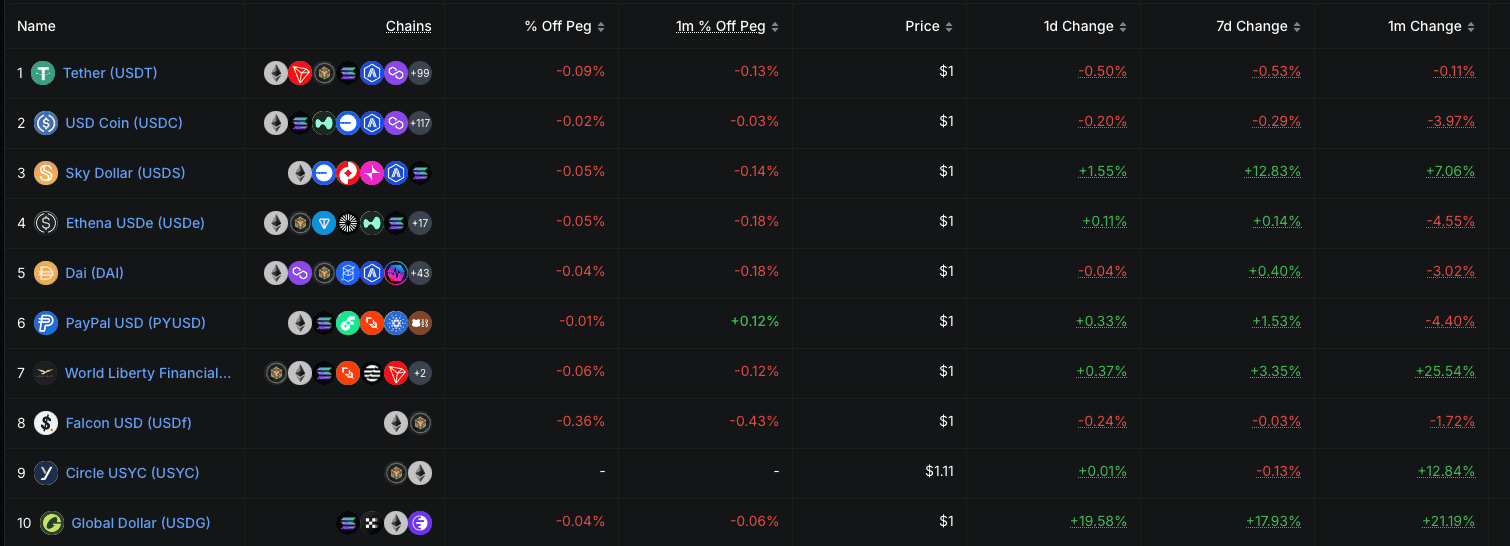Click the Dai (DAI) coin logo

tap(46, 273)
